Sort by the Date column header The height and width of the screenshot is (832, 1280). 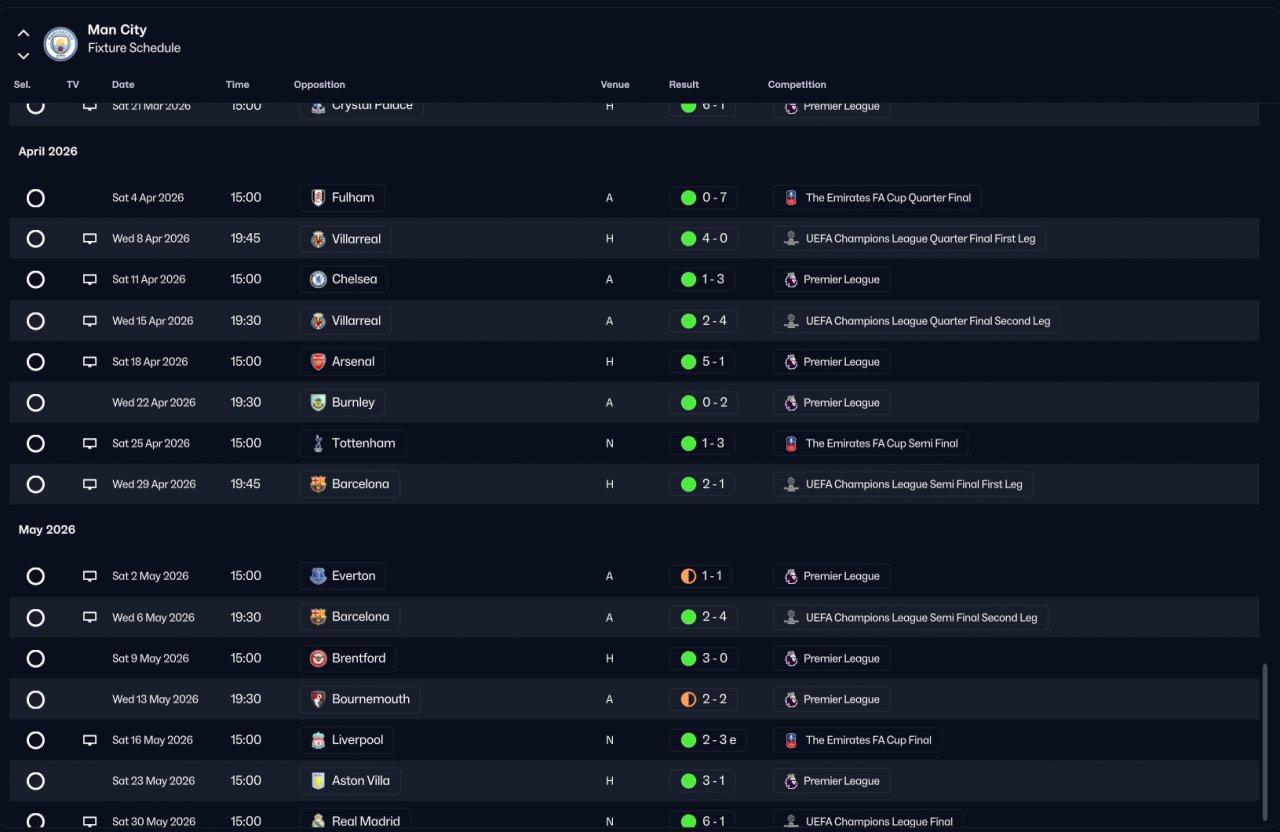coord(123,85)
